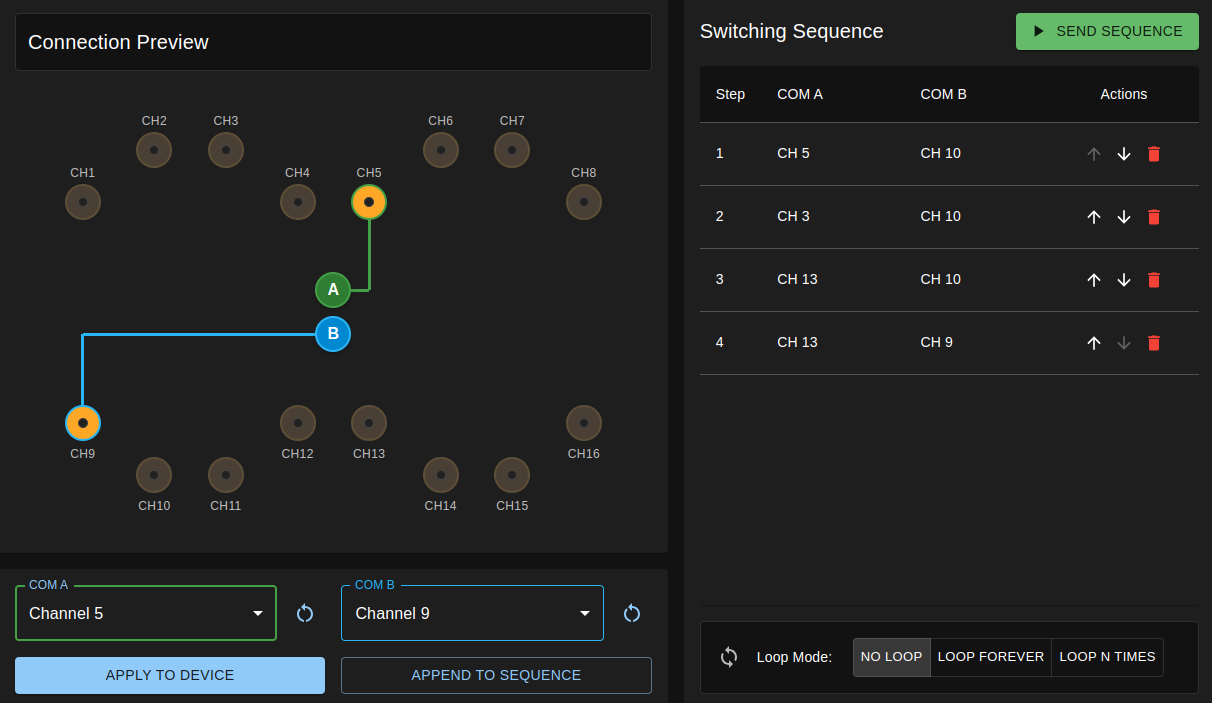This screenshot has height=703, width=1212.
Task: Click the loop icon beside Loop Mode
Action: click(x=728, y=657)
